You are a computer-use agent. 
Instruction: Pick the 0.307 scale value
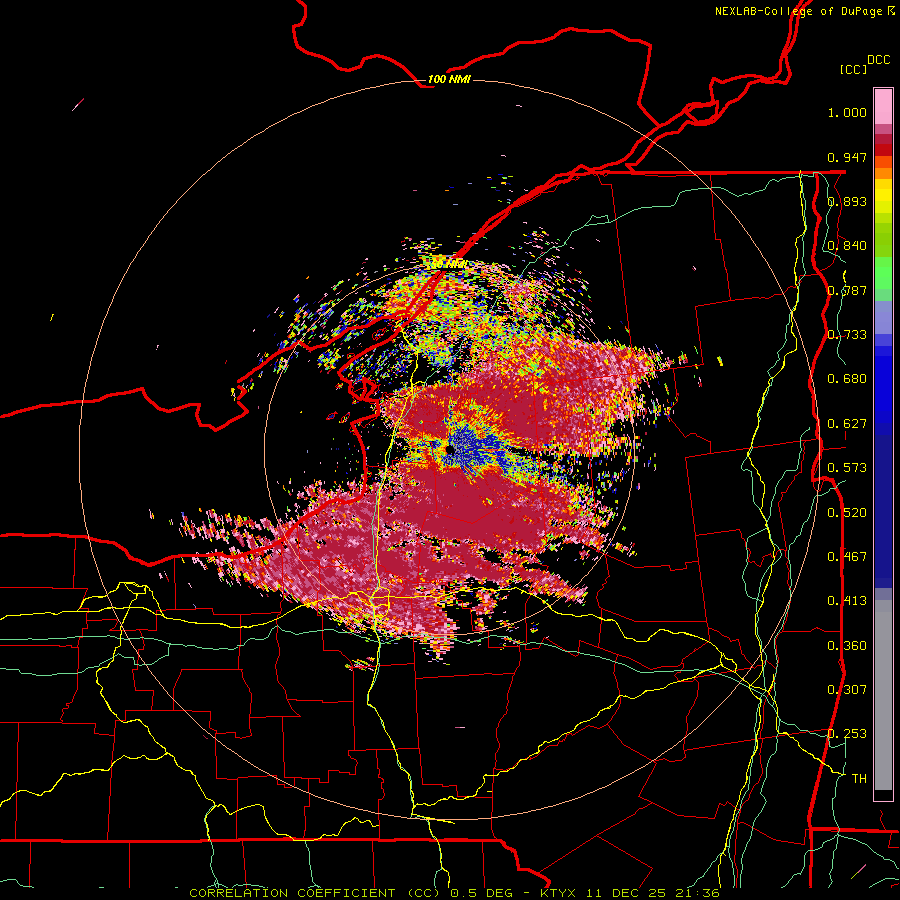pyautogui.click(x=847, y=690)
